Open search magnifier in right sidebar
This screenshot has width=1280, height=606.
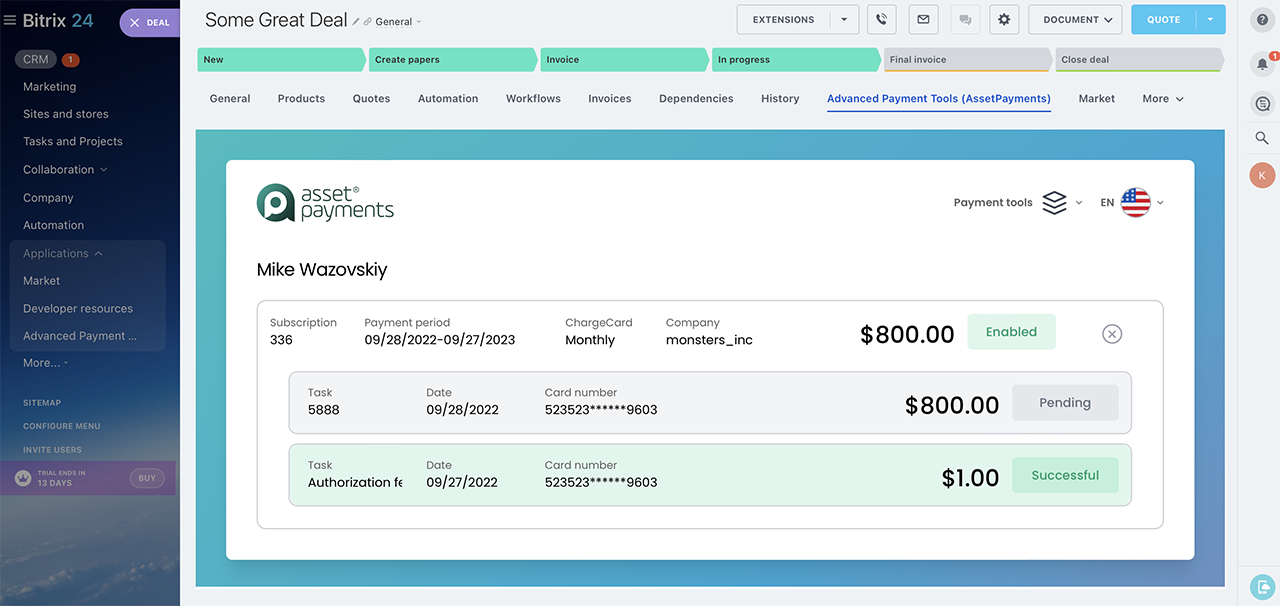[1262, 138]
